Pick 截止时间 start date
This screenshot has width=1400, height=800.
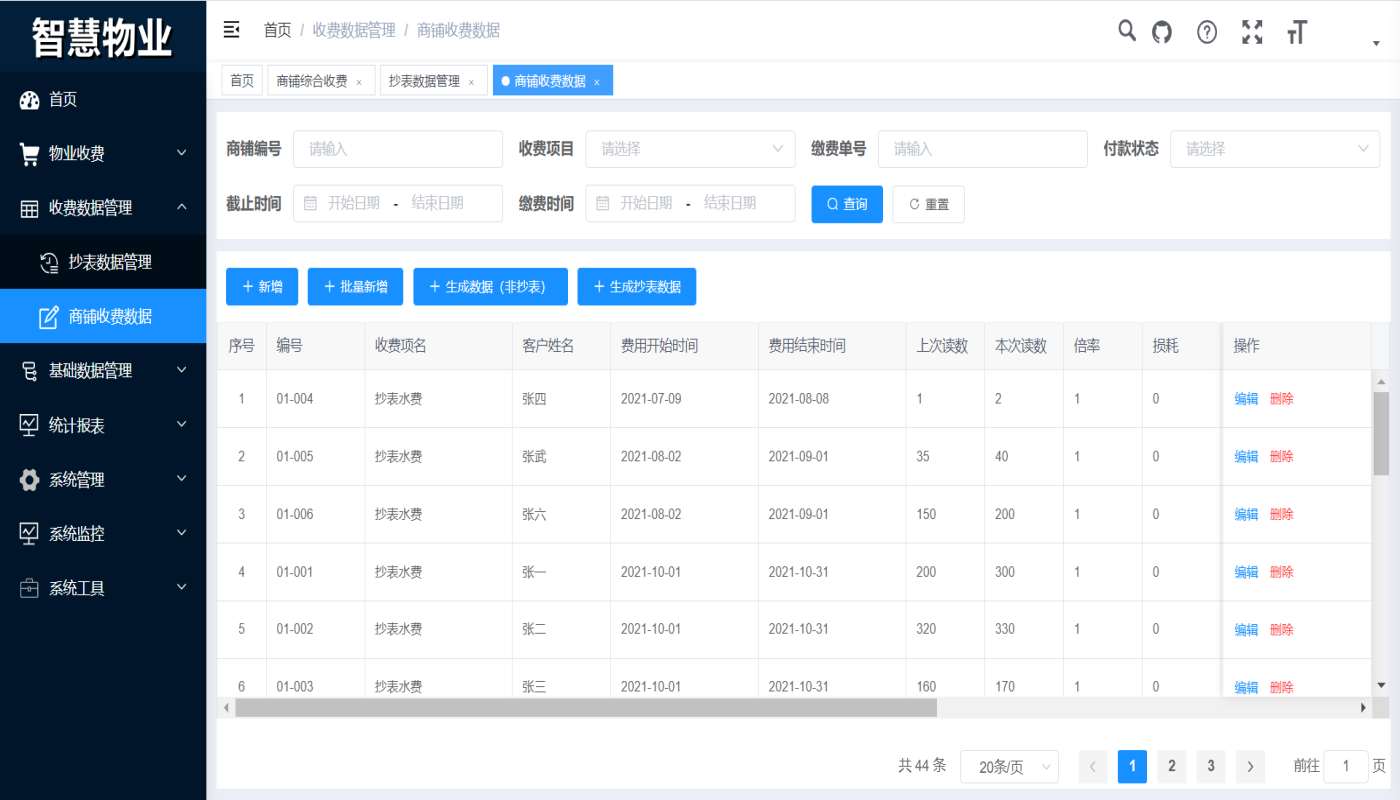(354, 203)
